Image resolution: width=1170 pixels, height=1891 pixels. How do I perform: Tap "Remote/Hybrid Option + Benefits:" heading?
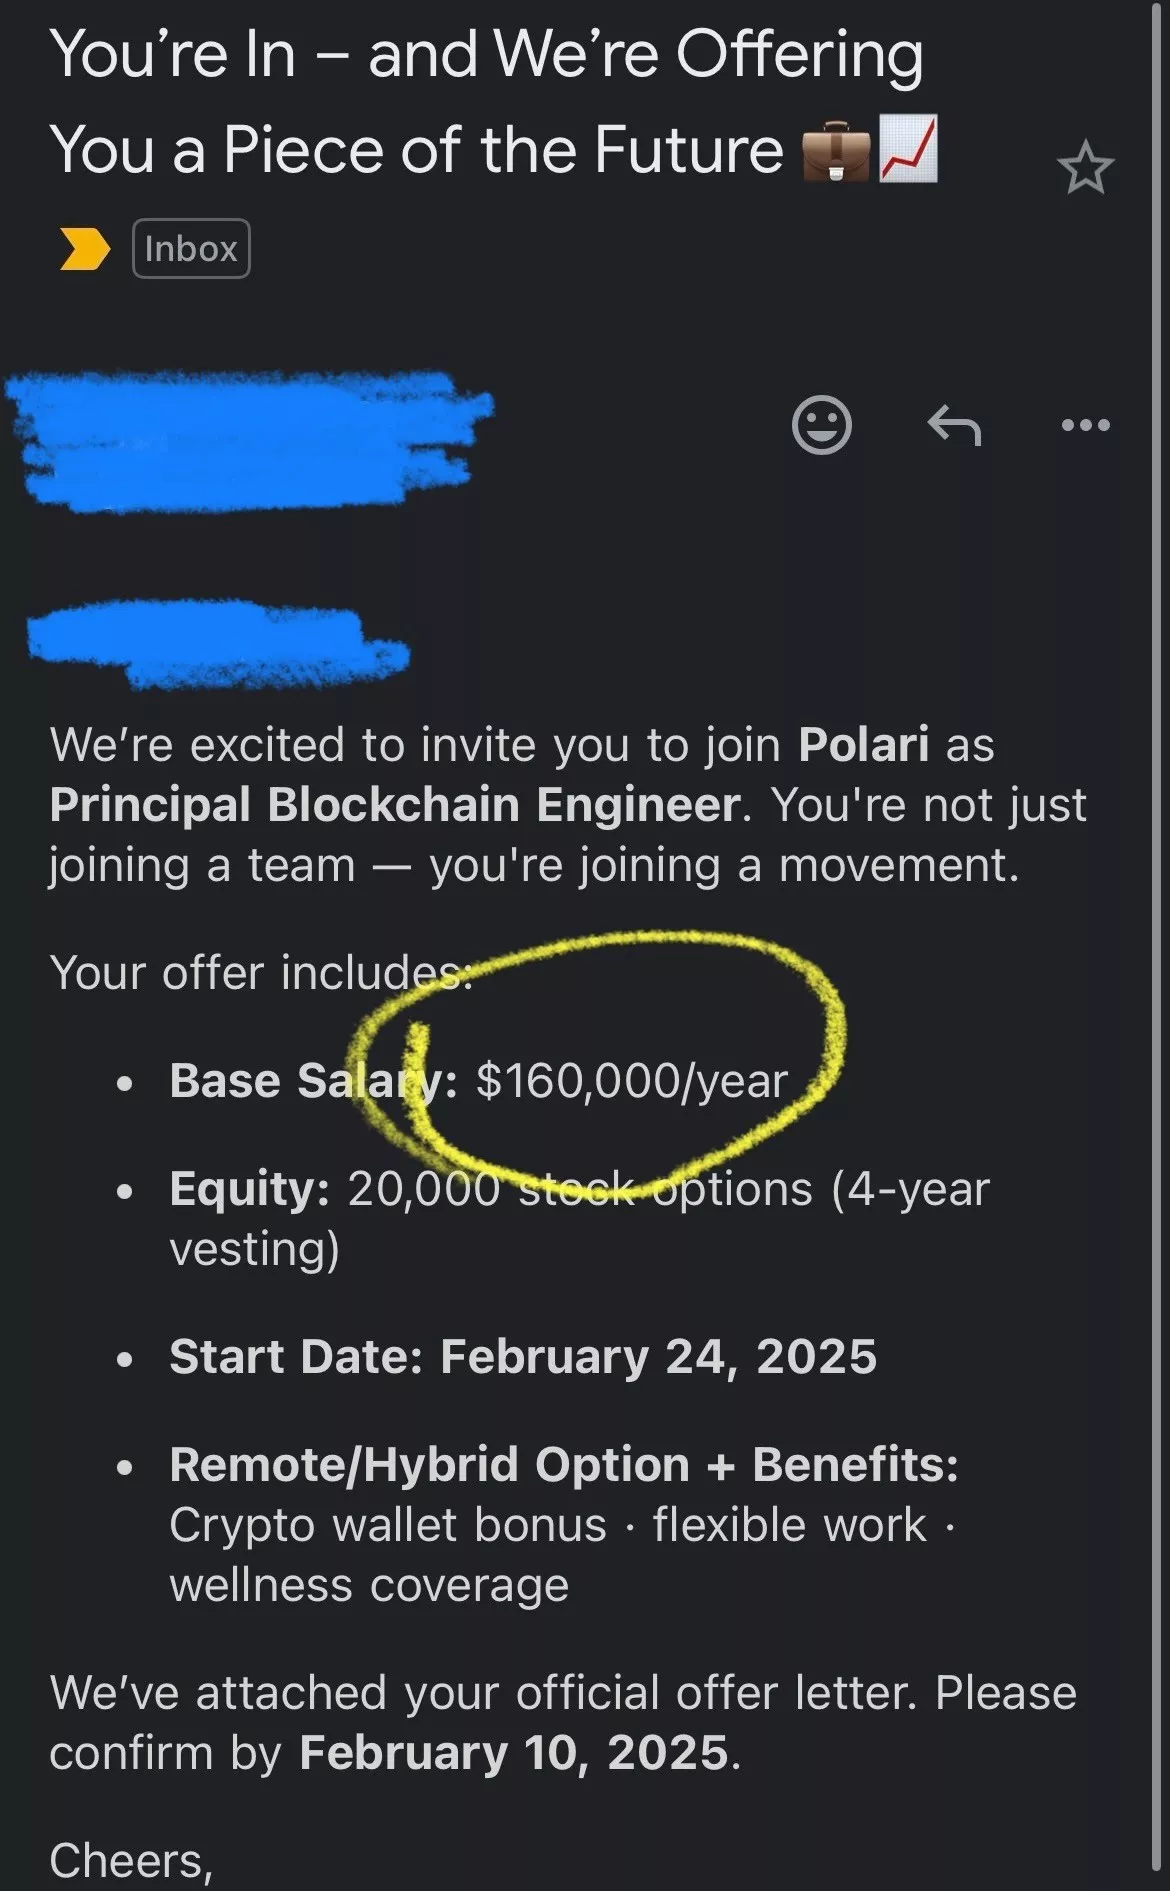564,1465
